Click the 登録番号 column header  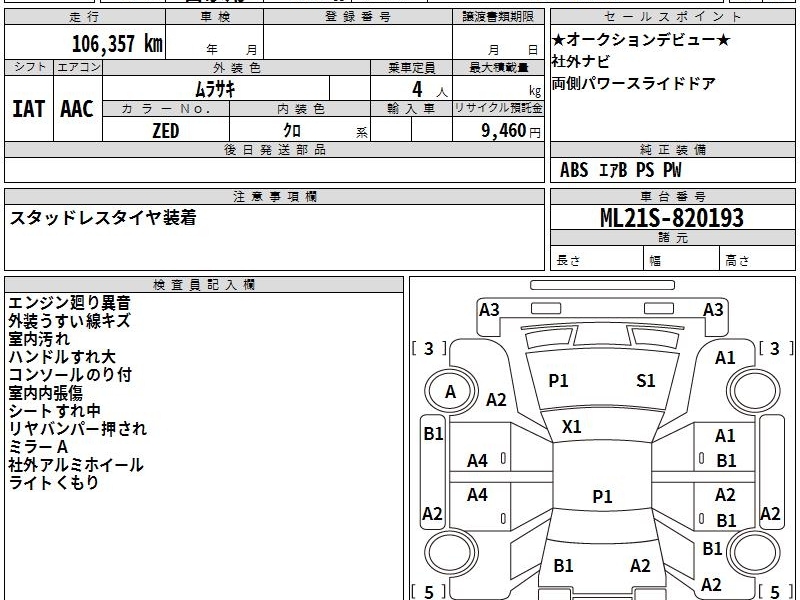[358, 17]
